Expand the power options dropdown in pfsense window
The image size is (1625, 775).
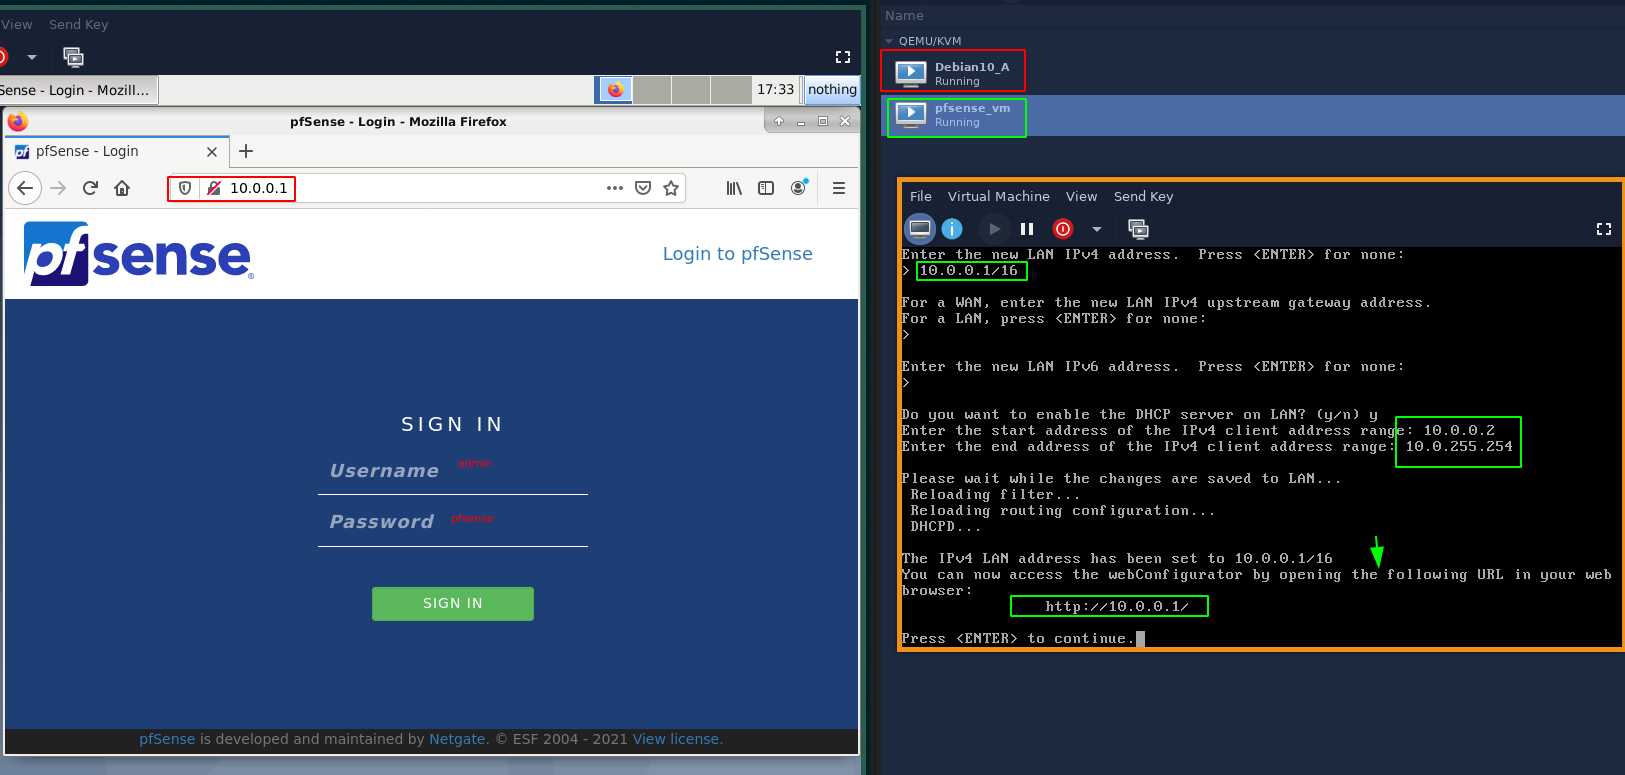click(x=1096, y=229)
